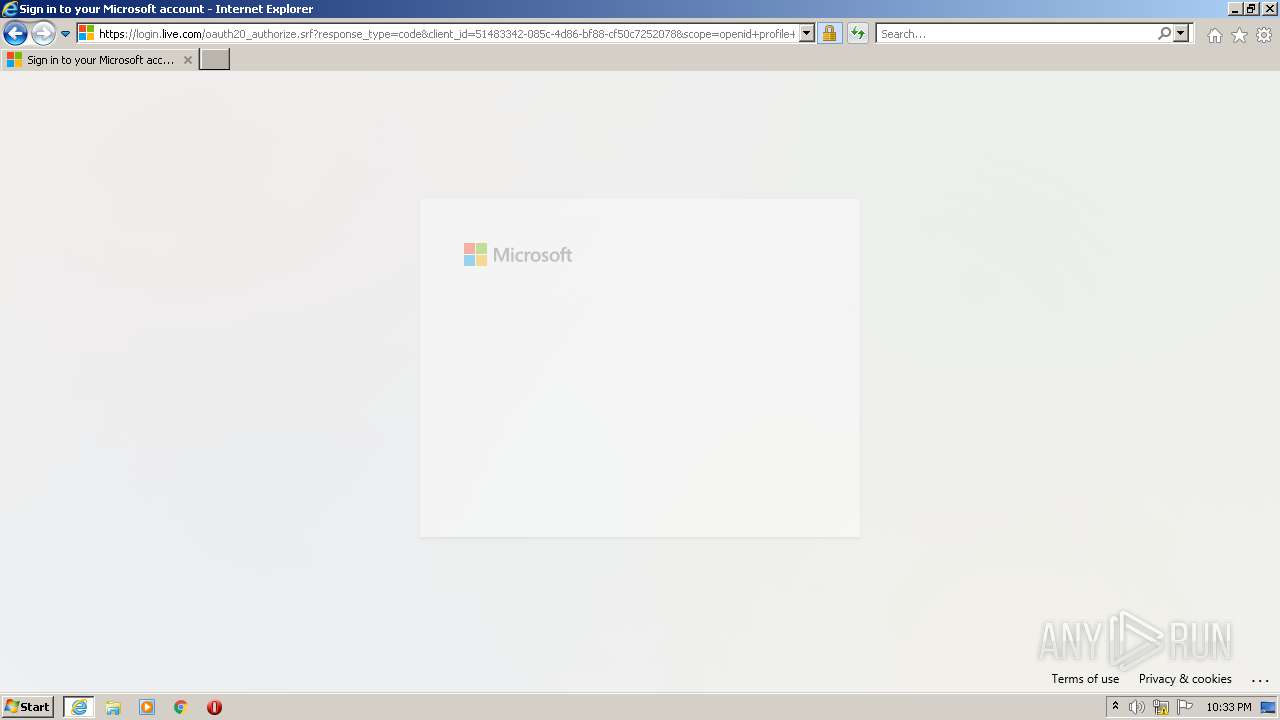Image resolution: width=1280 pixels, height=720 pixels.
Task: Open the Tools gear icon
Action: (1264, 35)
